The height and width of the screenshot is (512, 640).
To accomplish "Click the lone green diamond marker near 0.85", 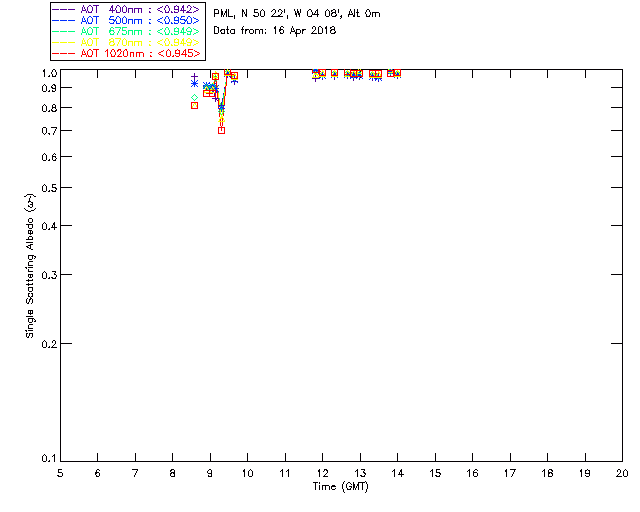I will point(195,97).
